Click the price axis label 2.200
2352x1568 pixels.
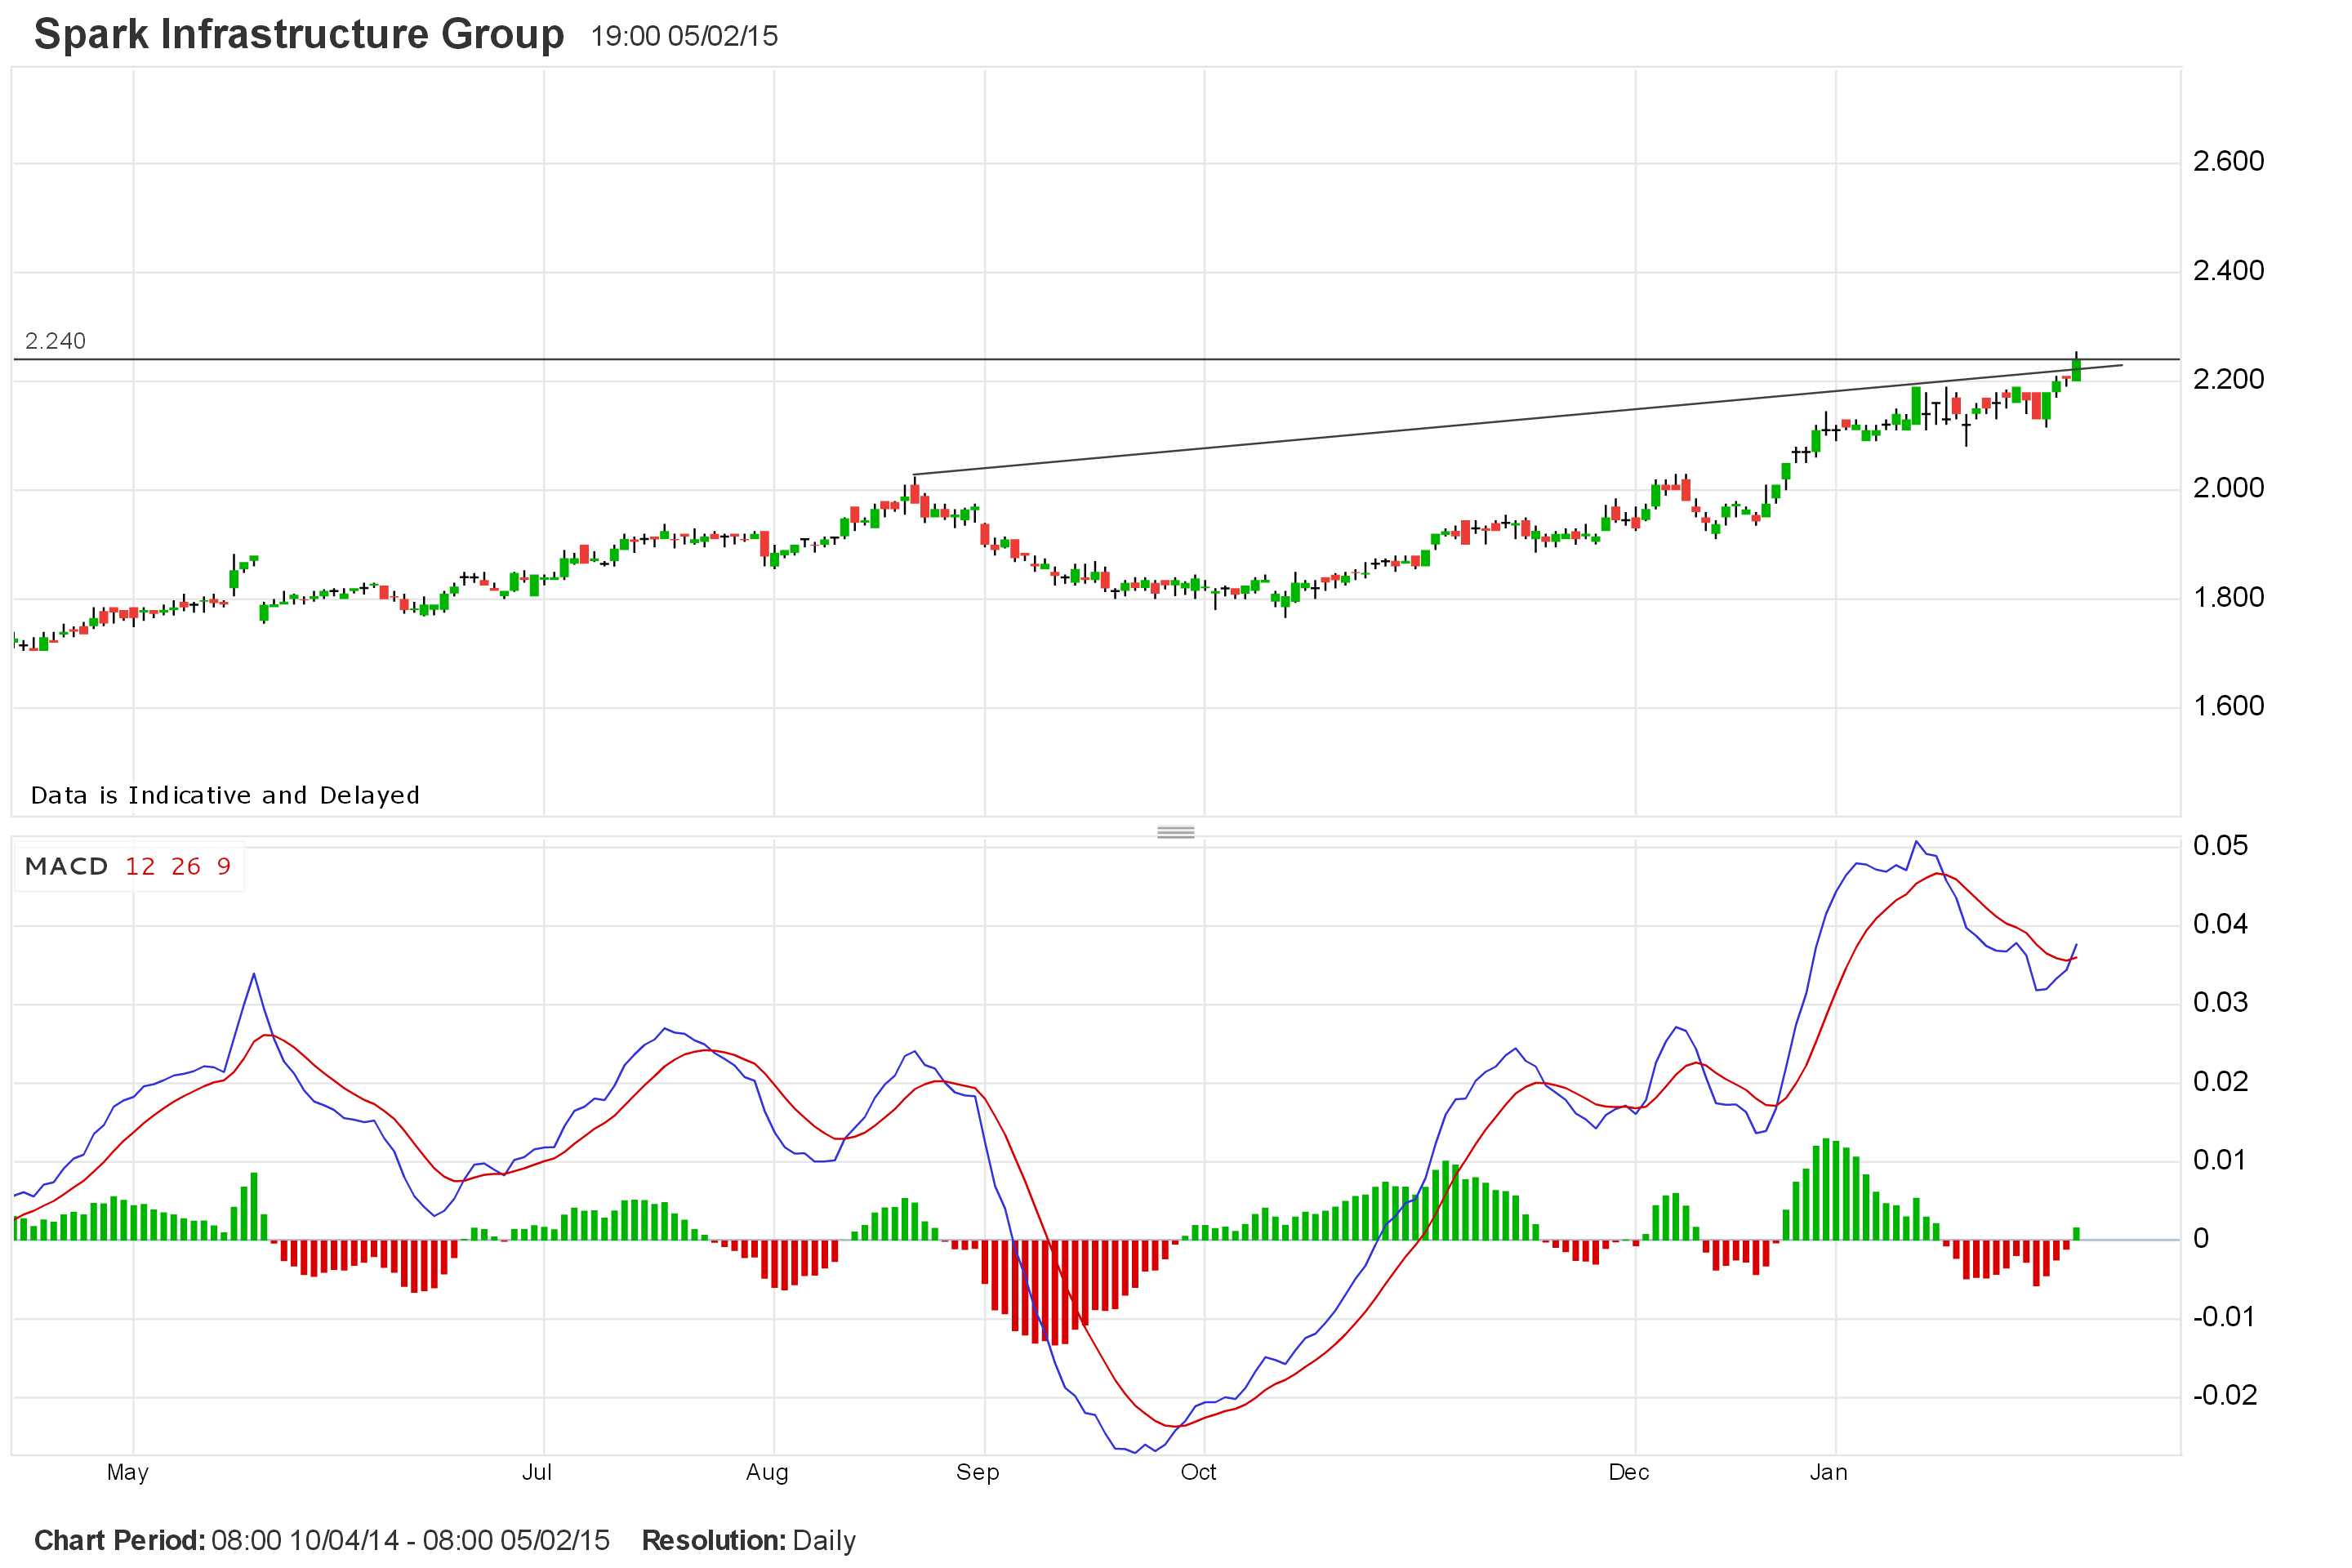2228,379
